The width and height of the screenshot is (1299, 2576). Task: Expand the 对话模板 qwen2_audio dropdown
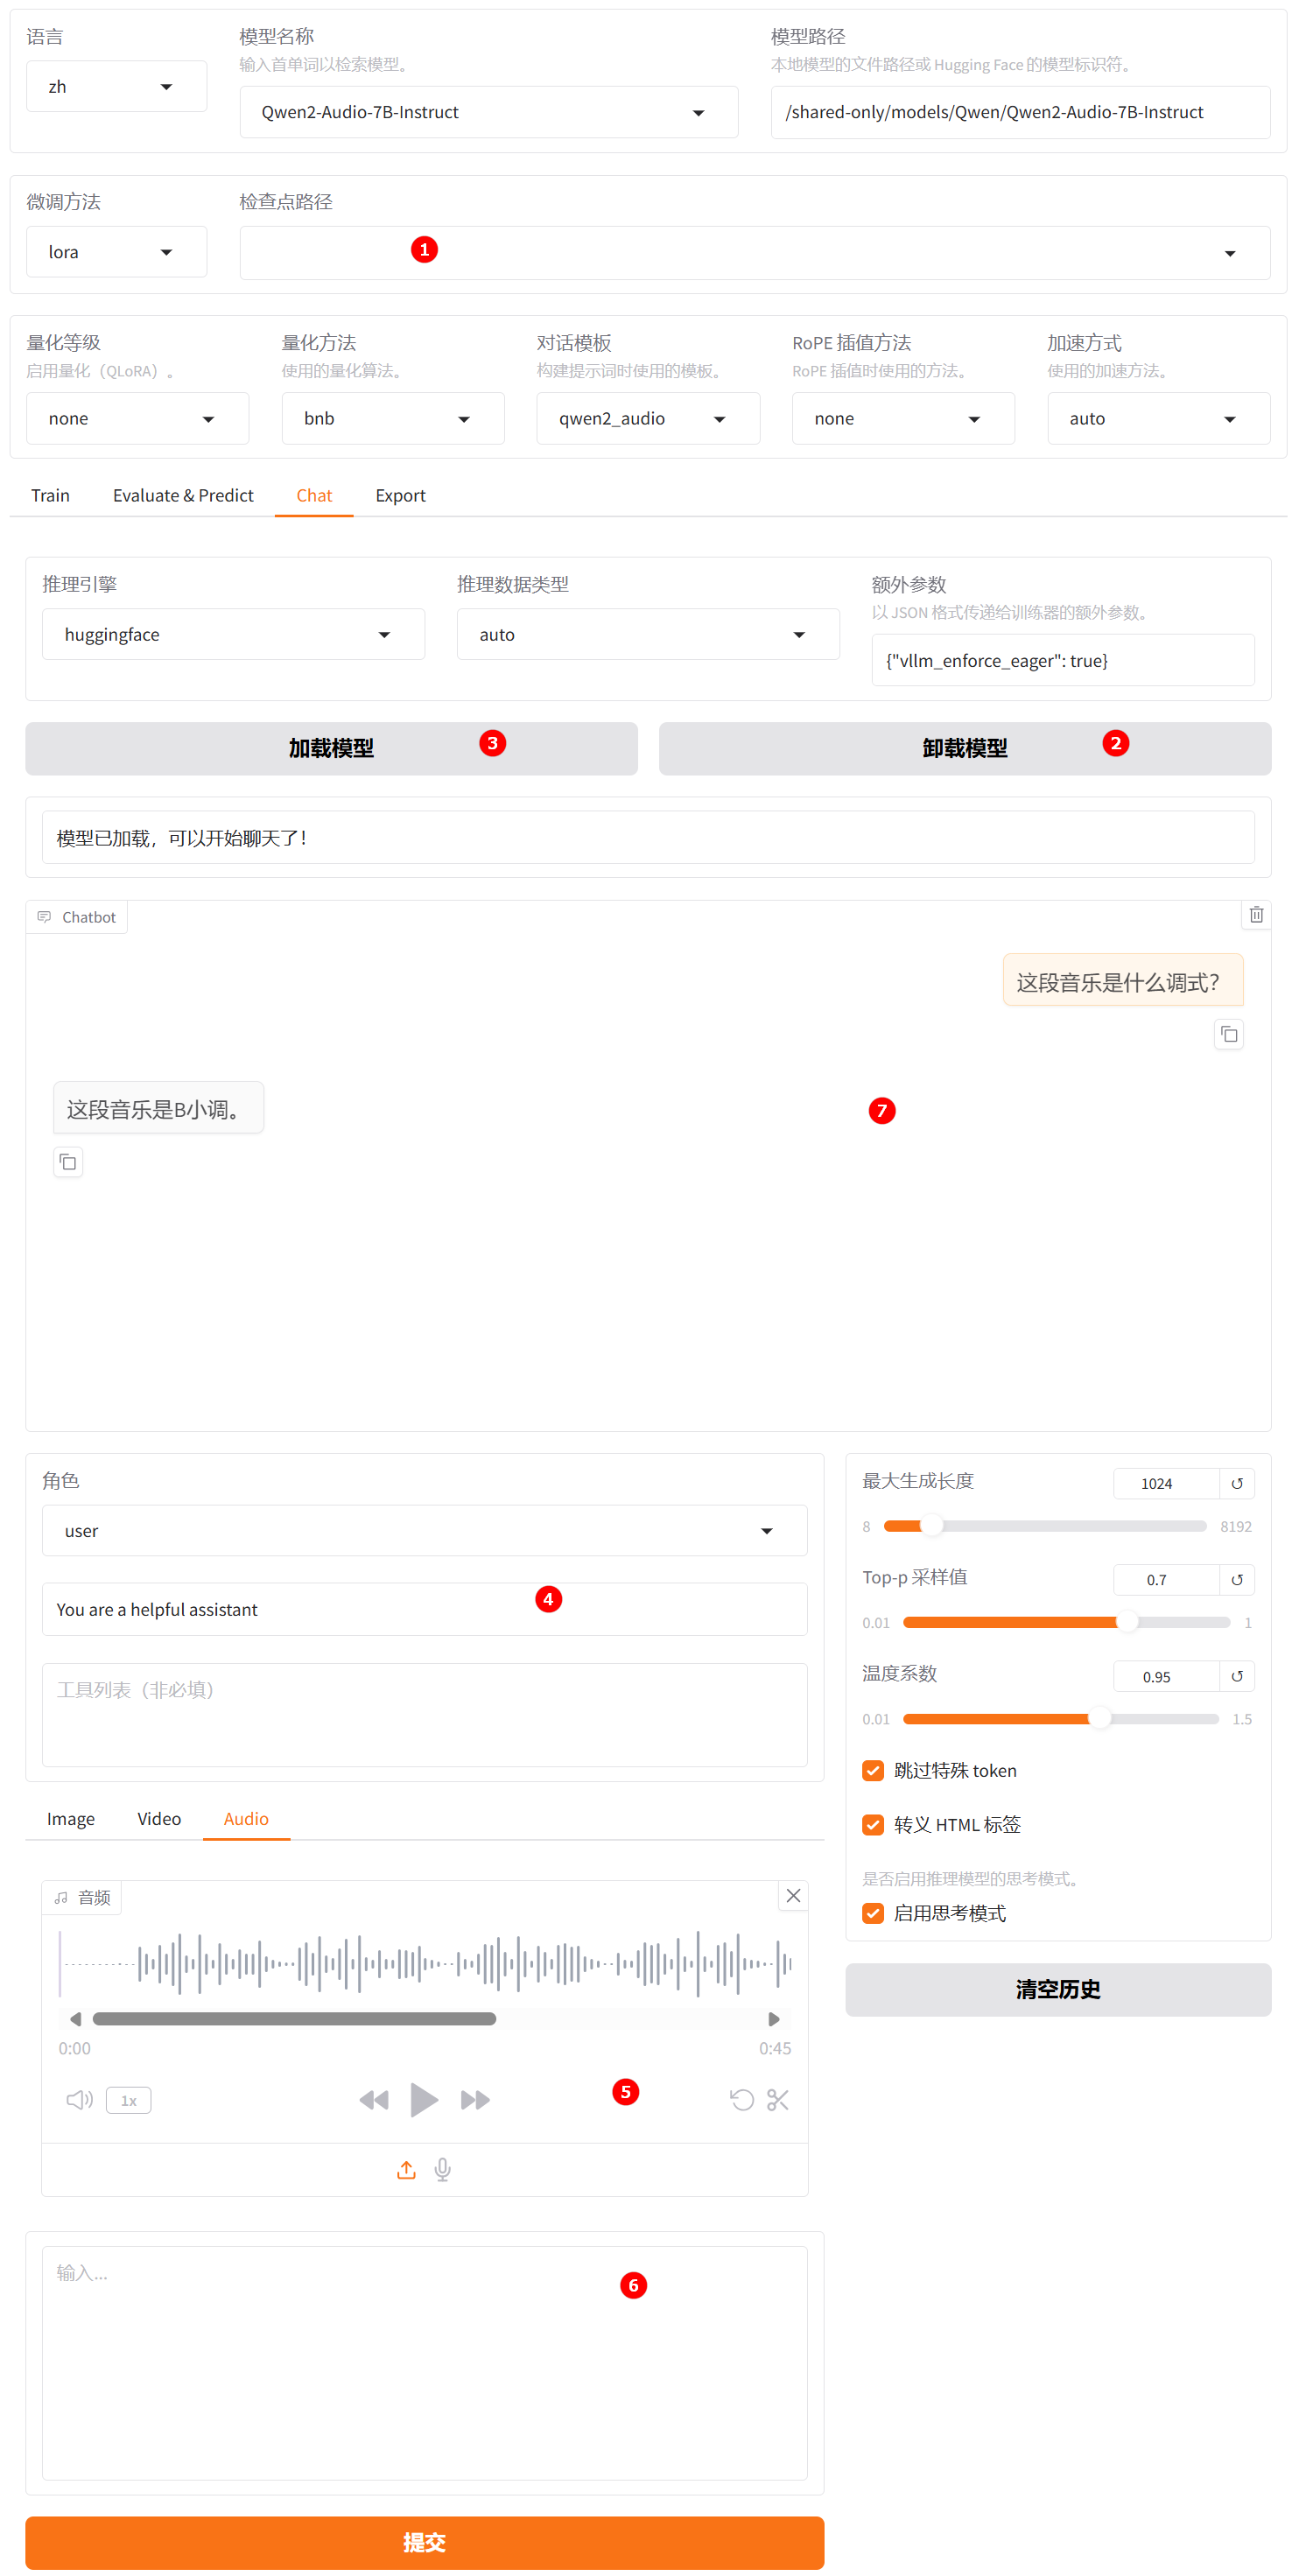(x=647, y=418)
